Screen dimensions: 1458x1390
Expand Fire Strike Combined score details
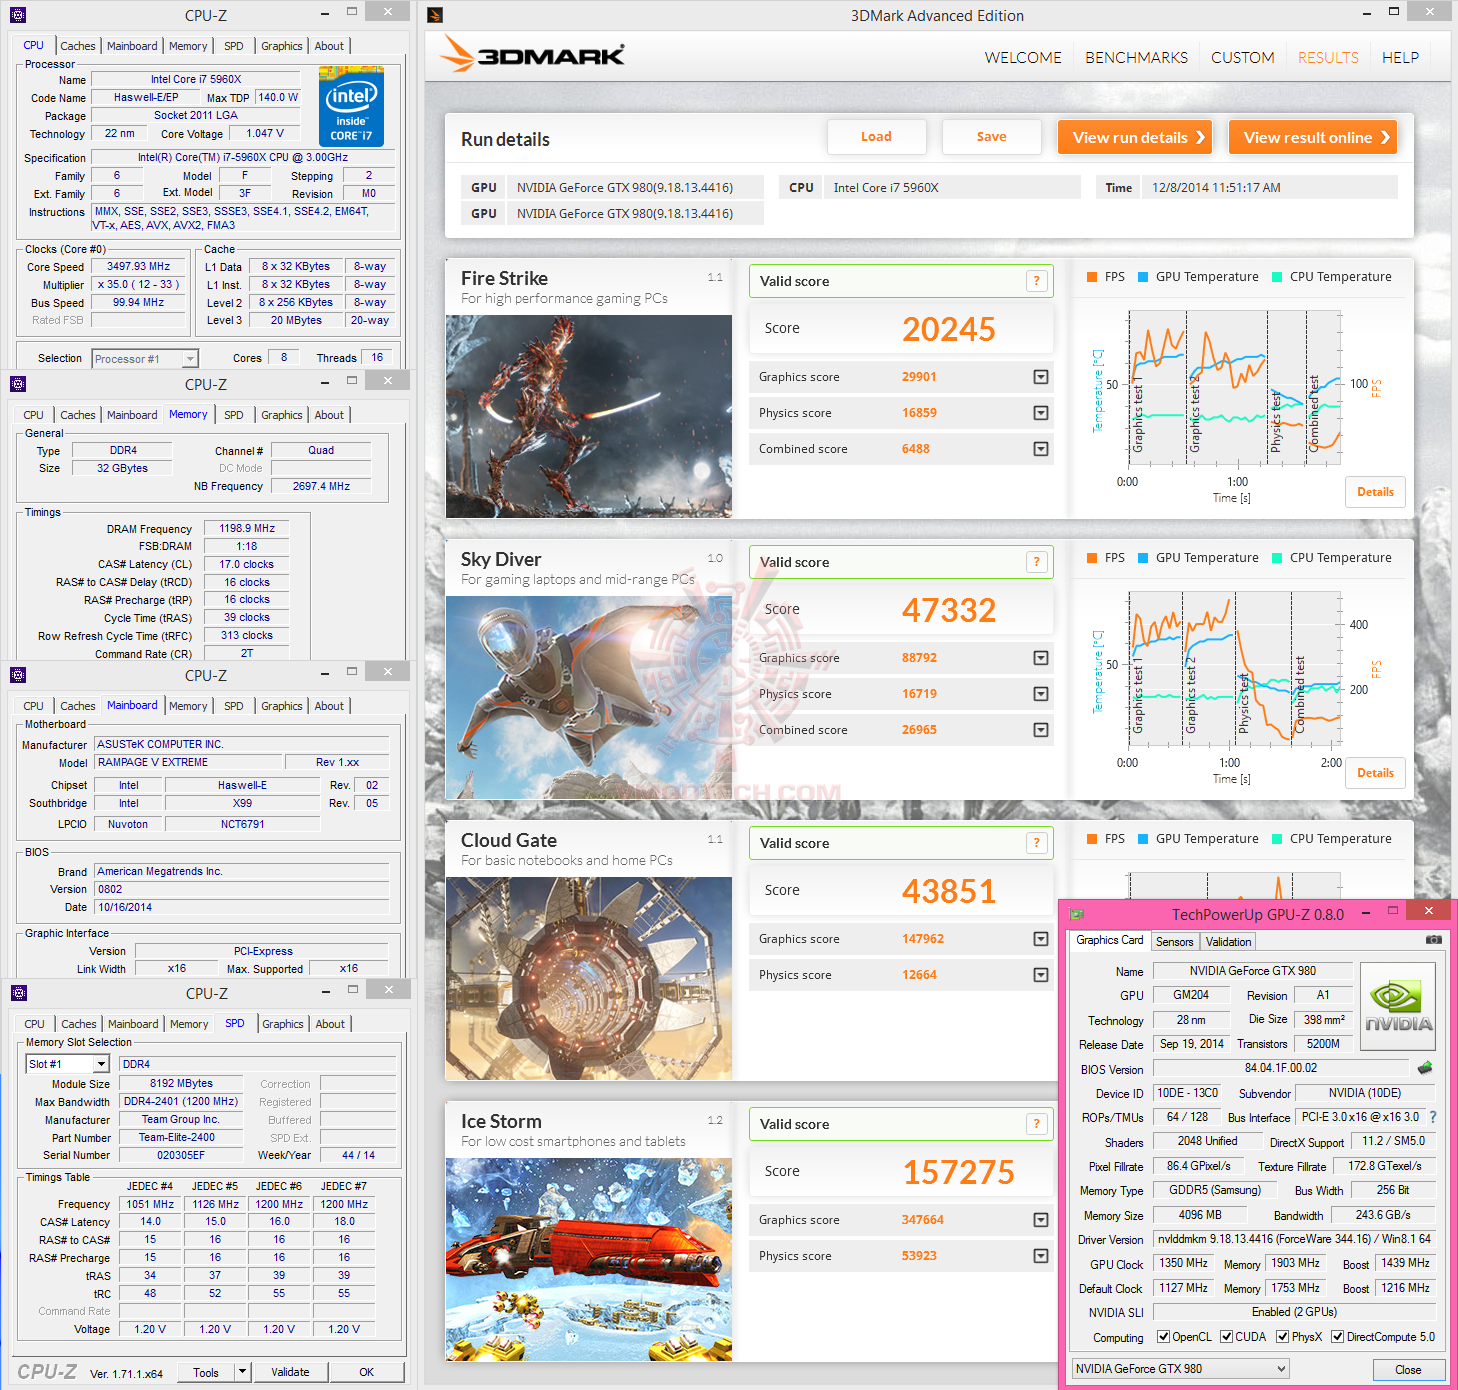(1041, 449)
